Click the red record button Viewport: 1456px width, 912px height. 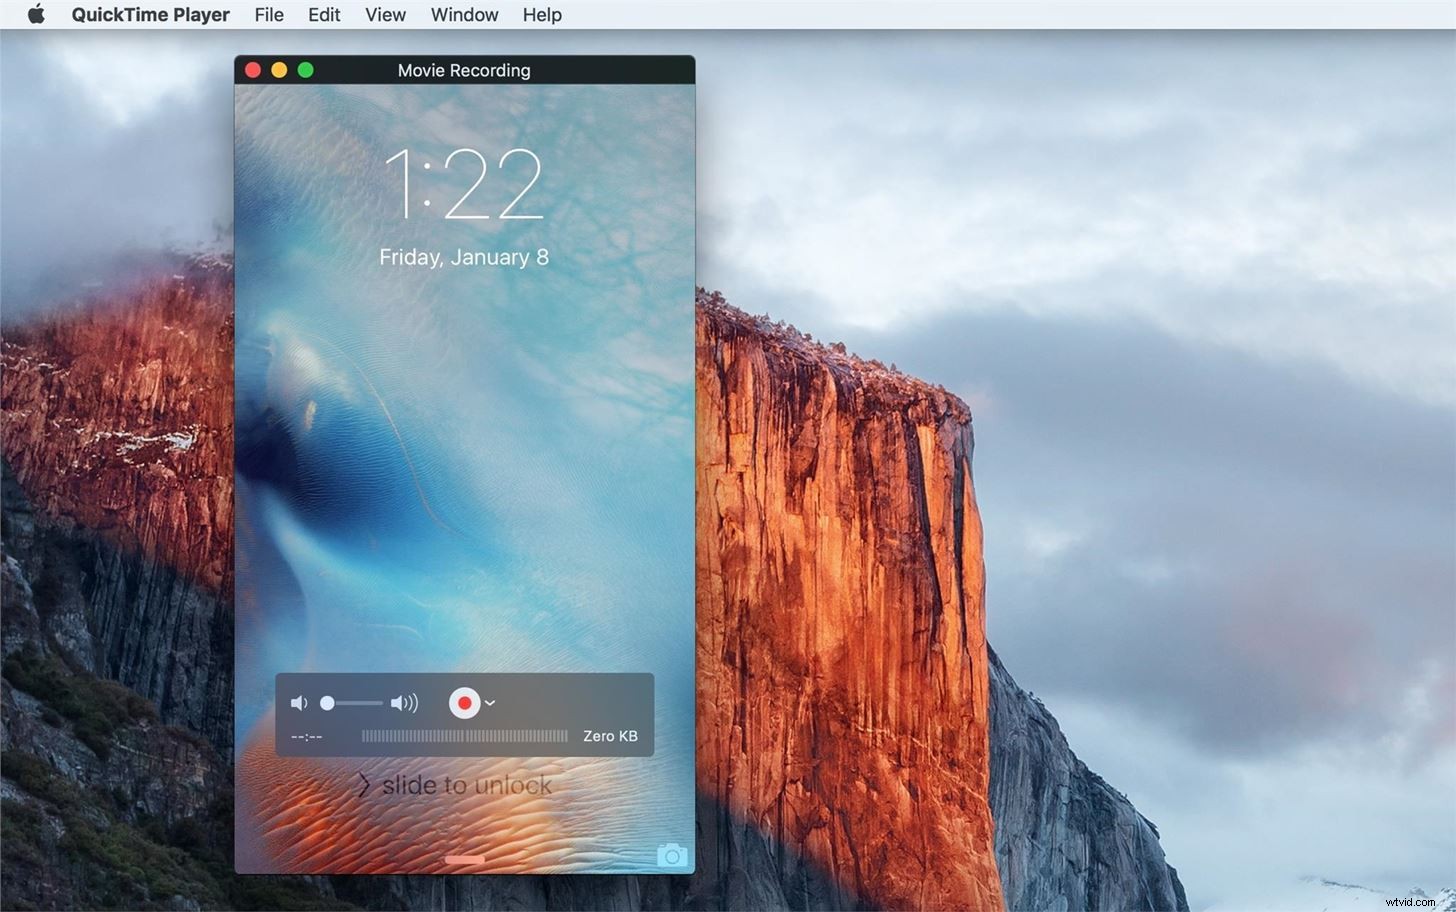[x=465, y=702]
